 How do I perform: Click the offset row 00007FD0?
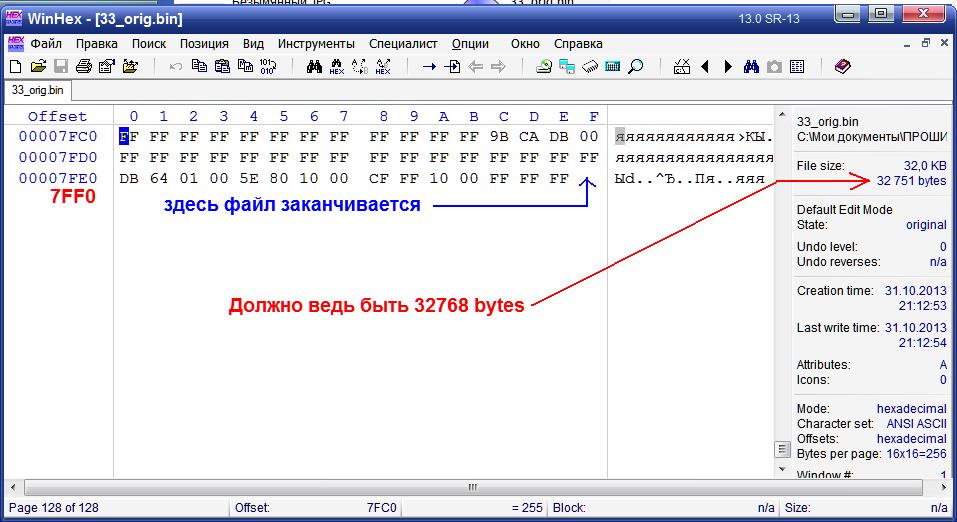58,158
